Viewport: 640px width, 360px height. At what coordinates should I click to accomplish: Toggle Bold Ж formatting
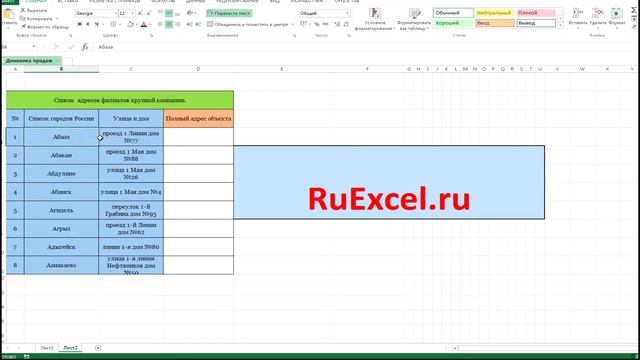(80, 24)
